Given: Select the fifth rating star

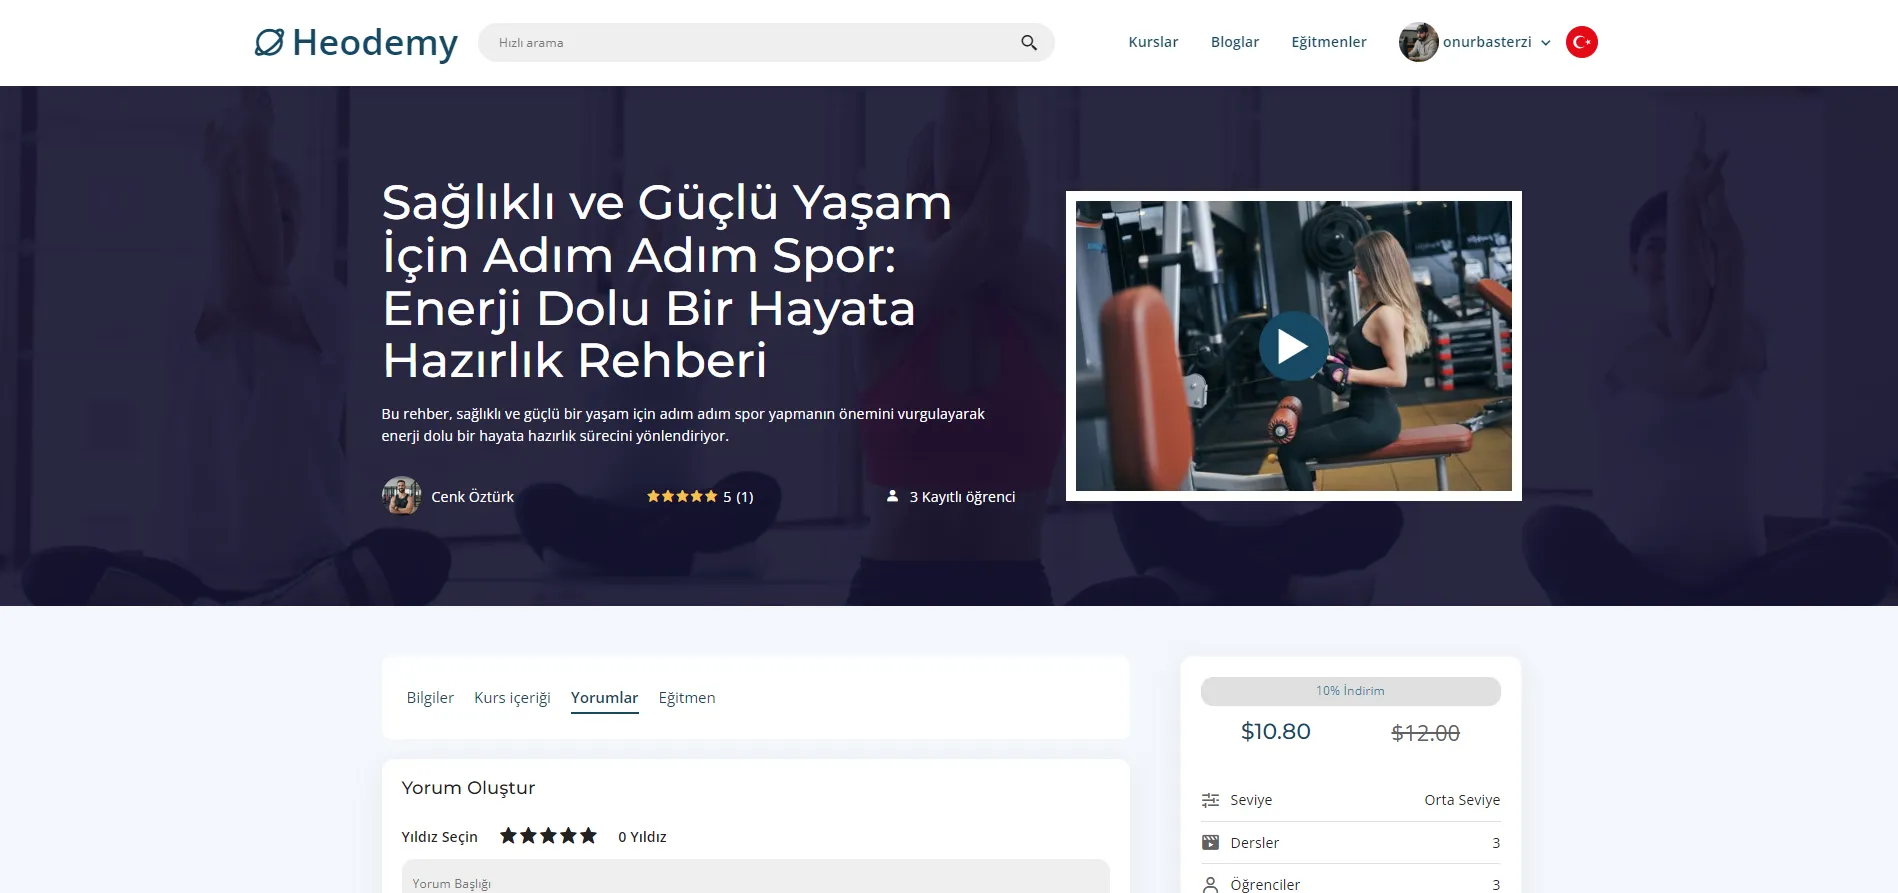Looking at the screenshot, I should point(588,836).
